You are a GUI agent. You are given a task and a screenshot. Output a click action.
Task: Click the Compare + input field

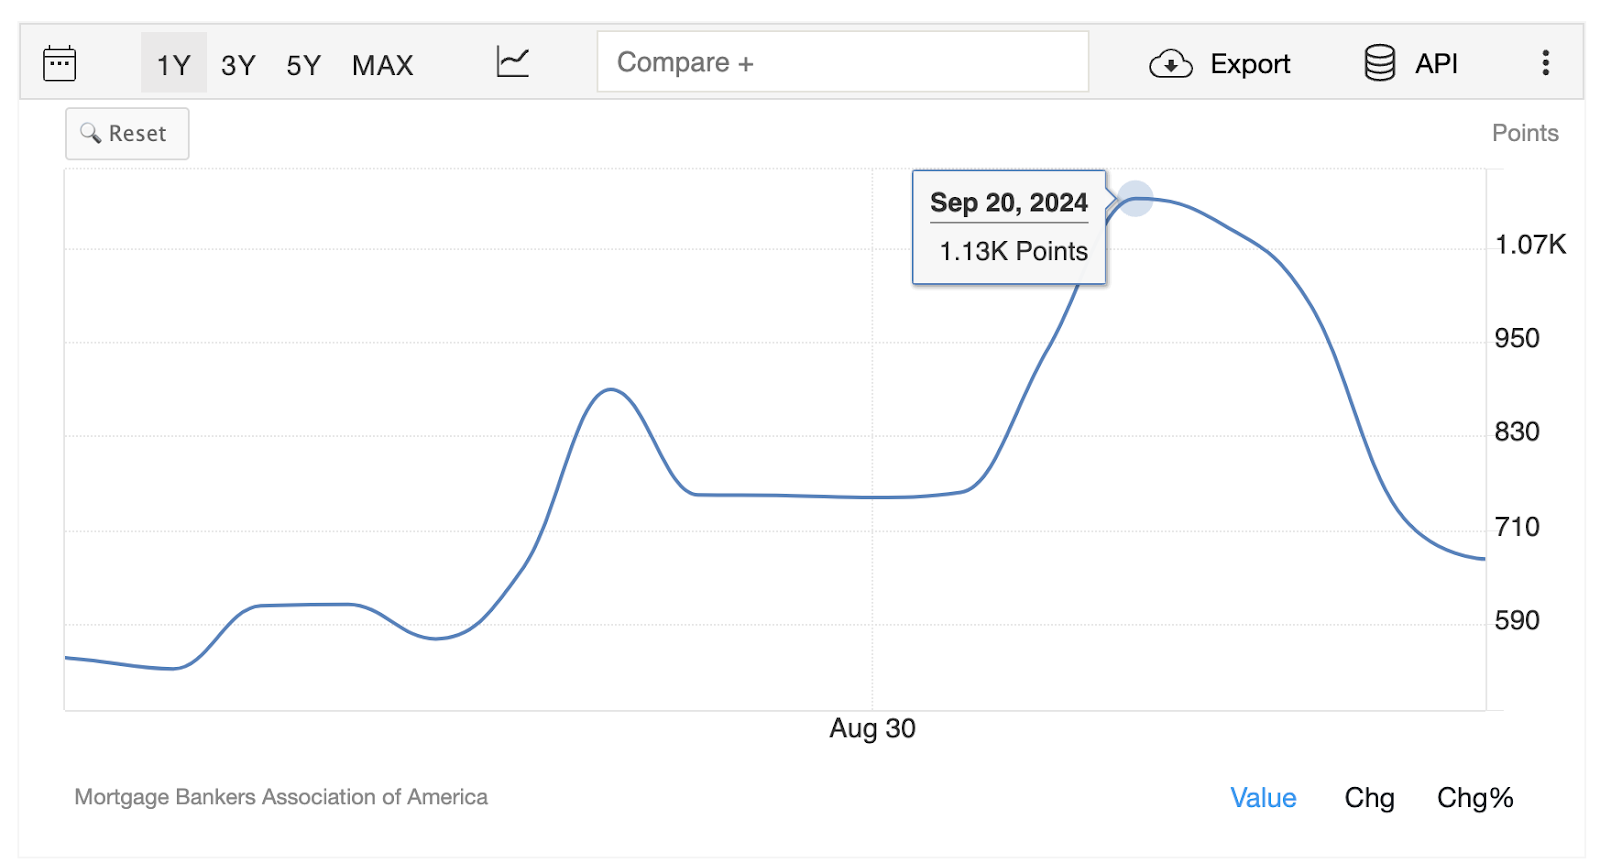(842, 62)
